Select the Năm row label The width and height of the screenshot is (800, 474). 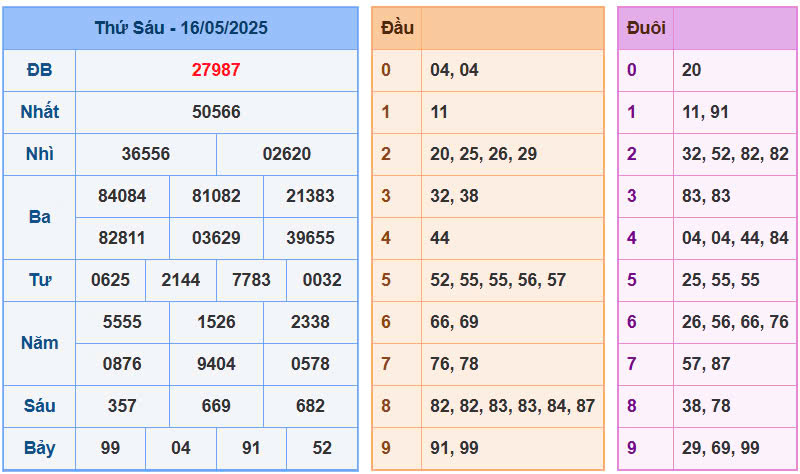(x=40, y=343)
